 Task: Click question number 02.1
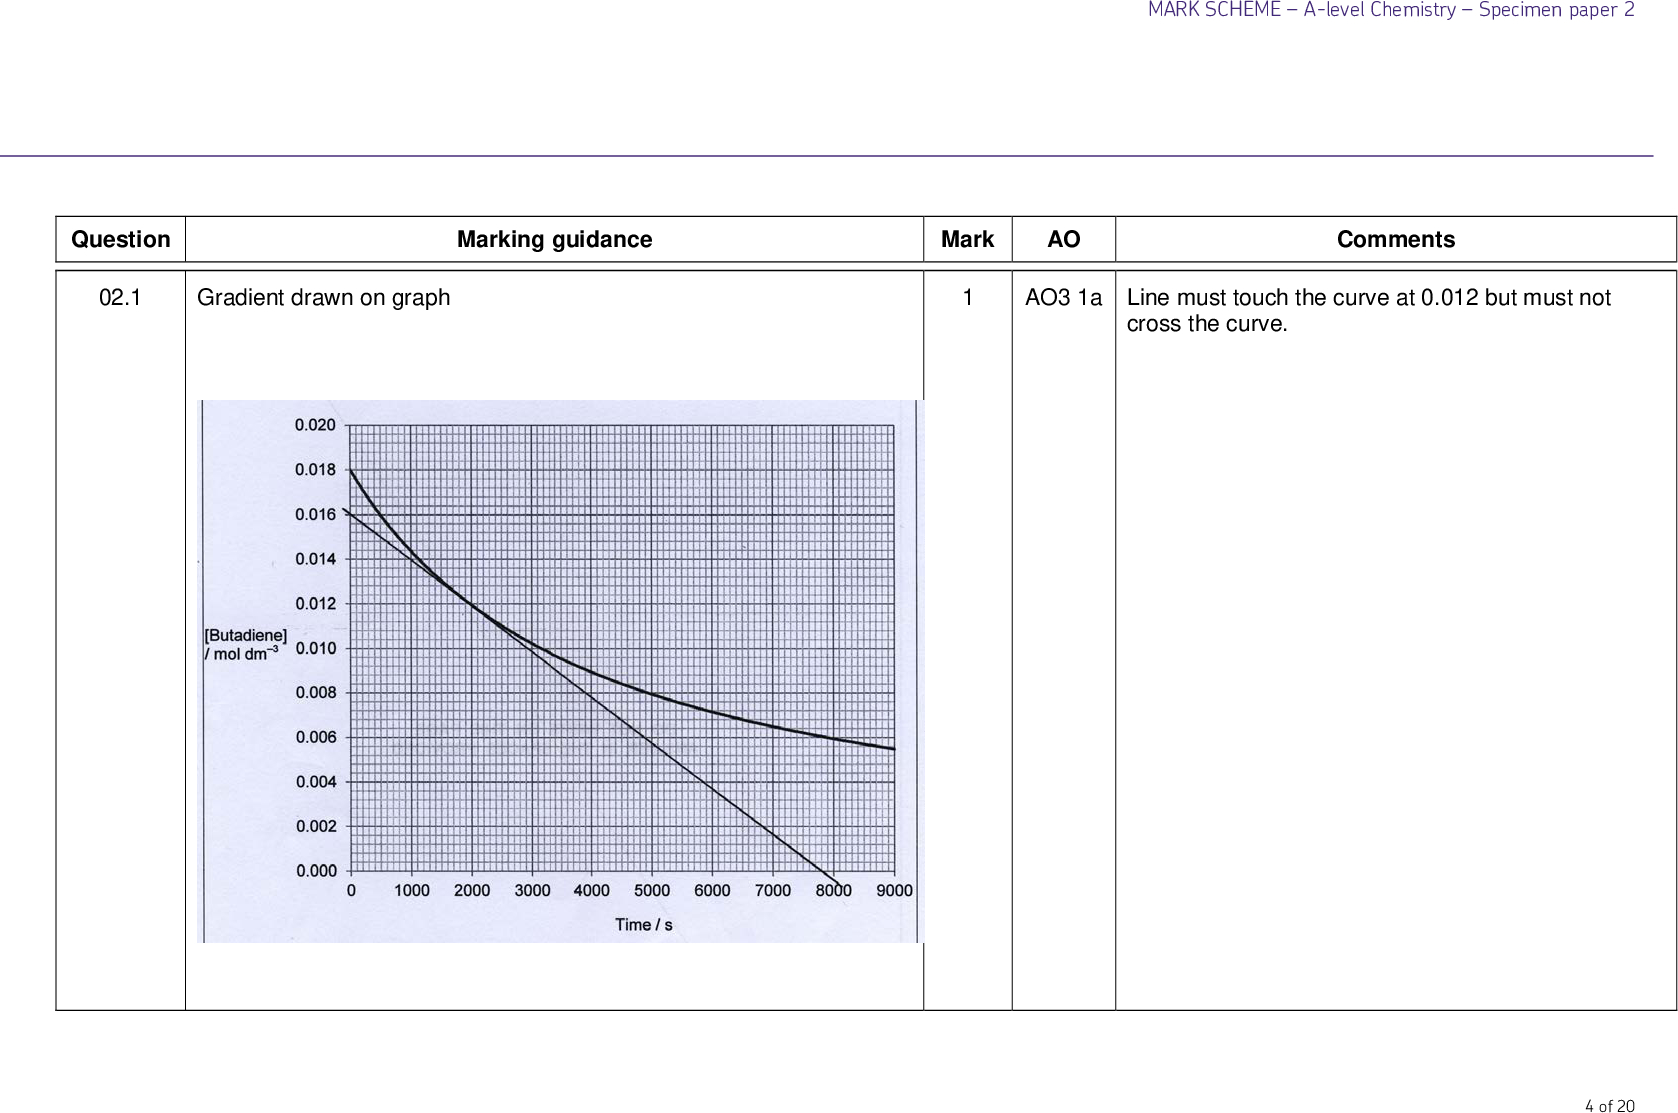pyautogui.click(x=120, y=296)
